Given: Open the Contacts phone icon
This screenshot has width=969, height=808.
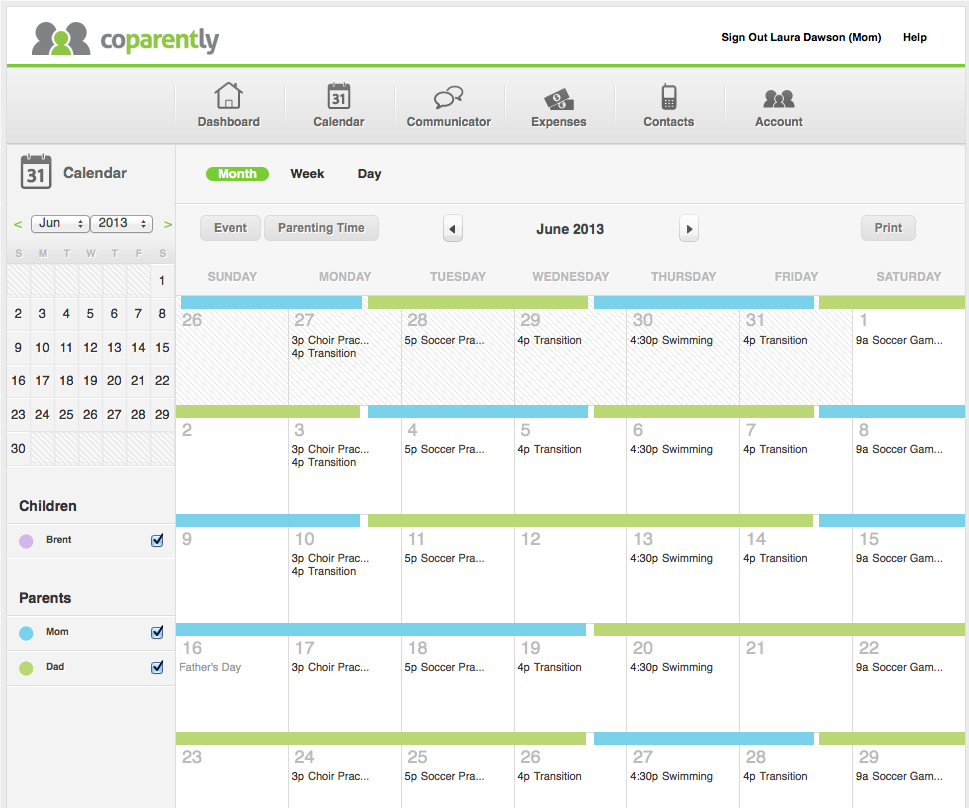Looking at the screenshot, I should click(x=669, y=96).
